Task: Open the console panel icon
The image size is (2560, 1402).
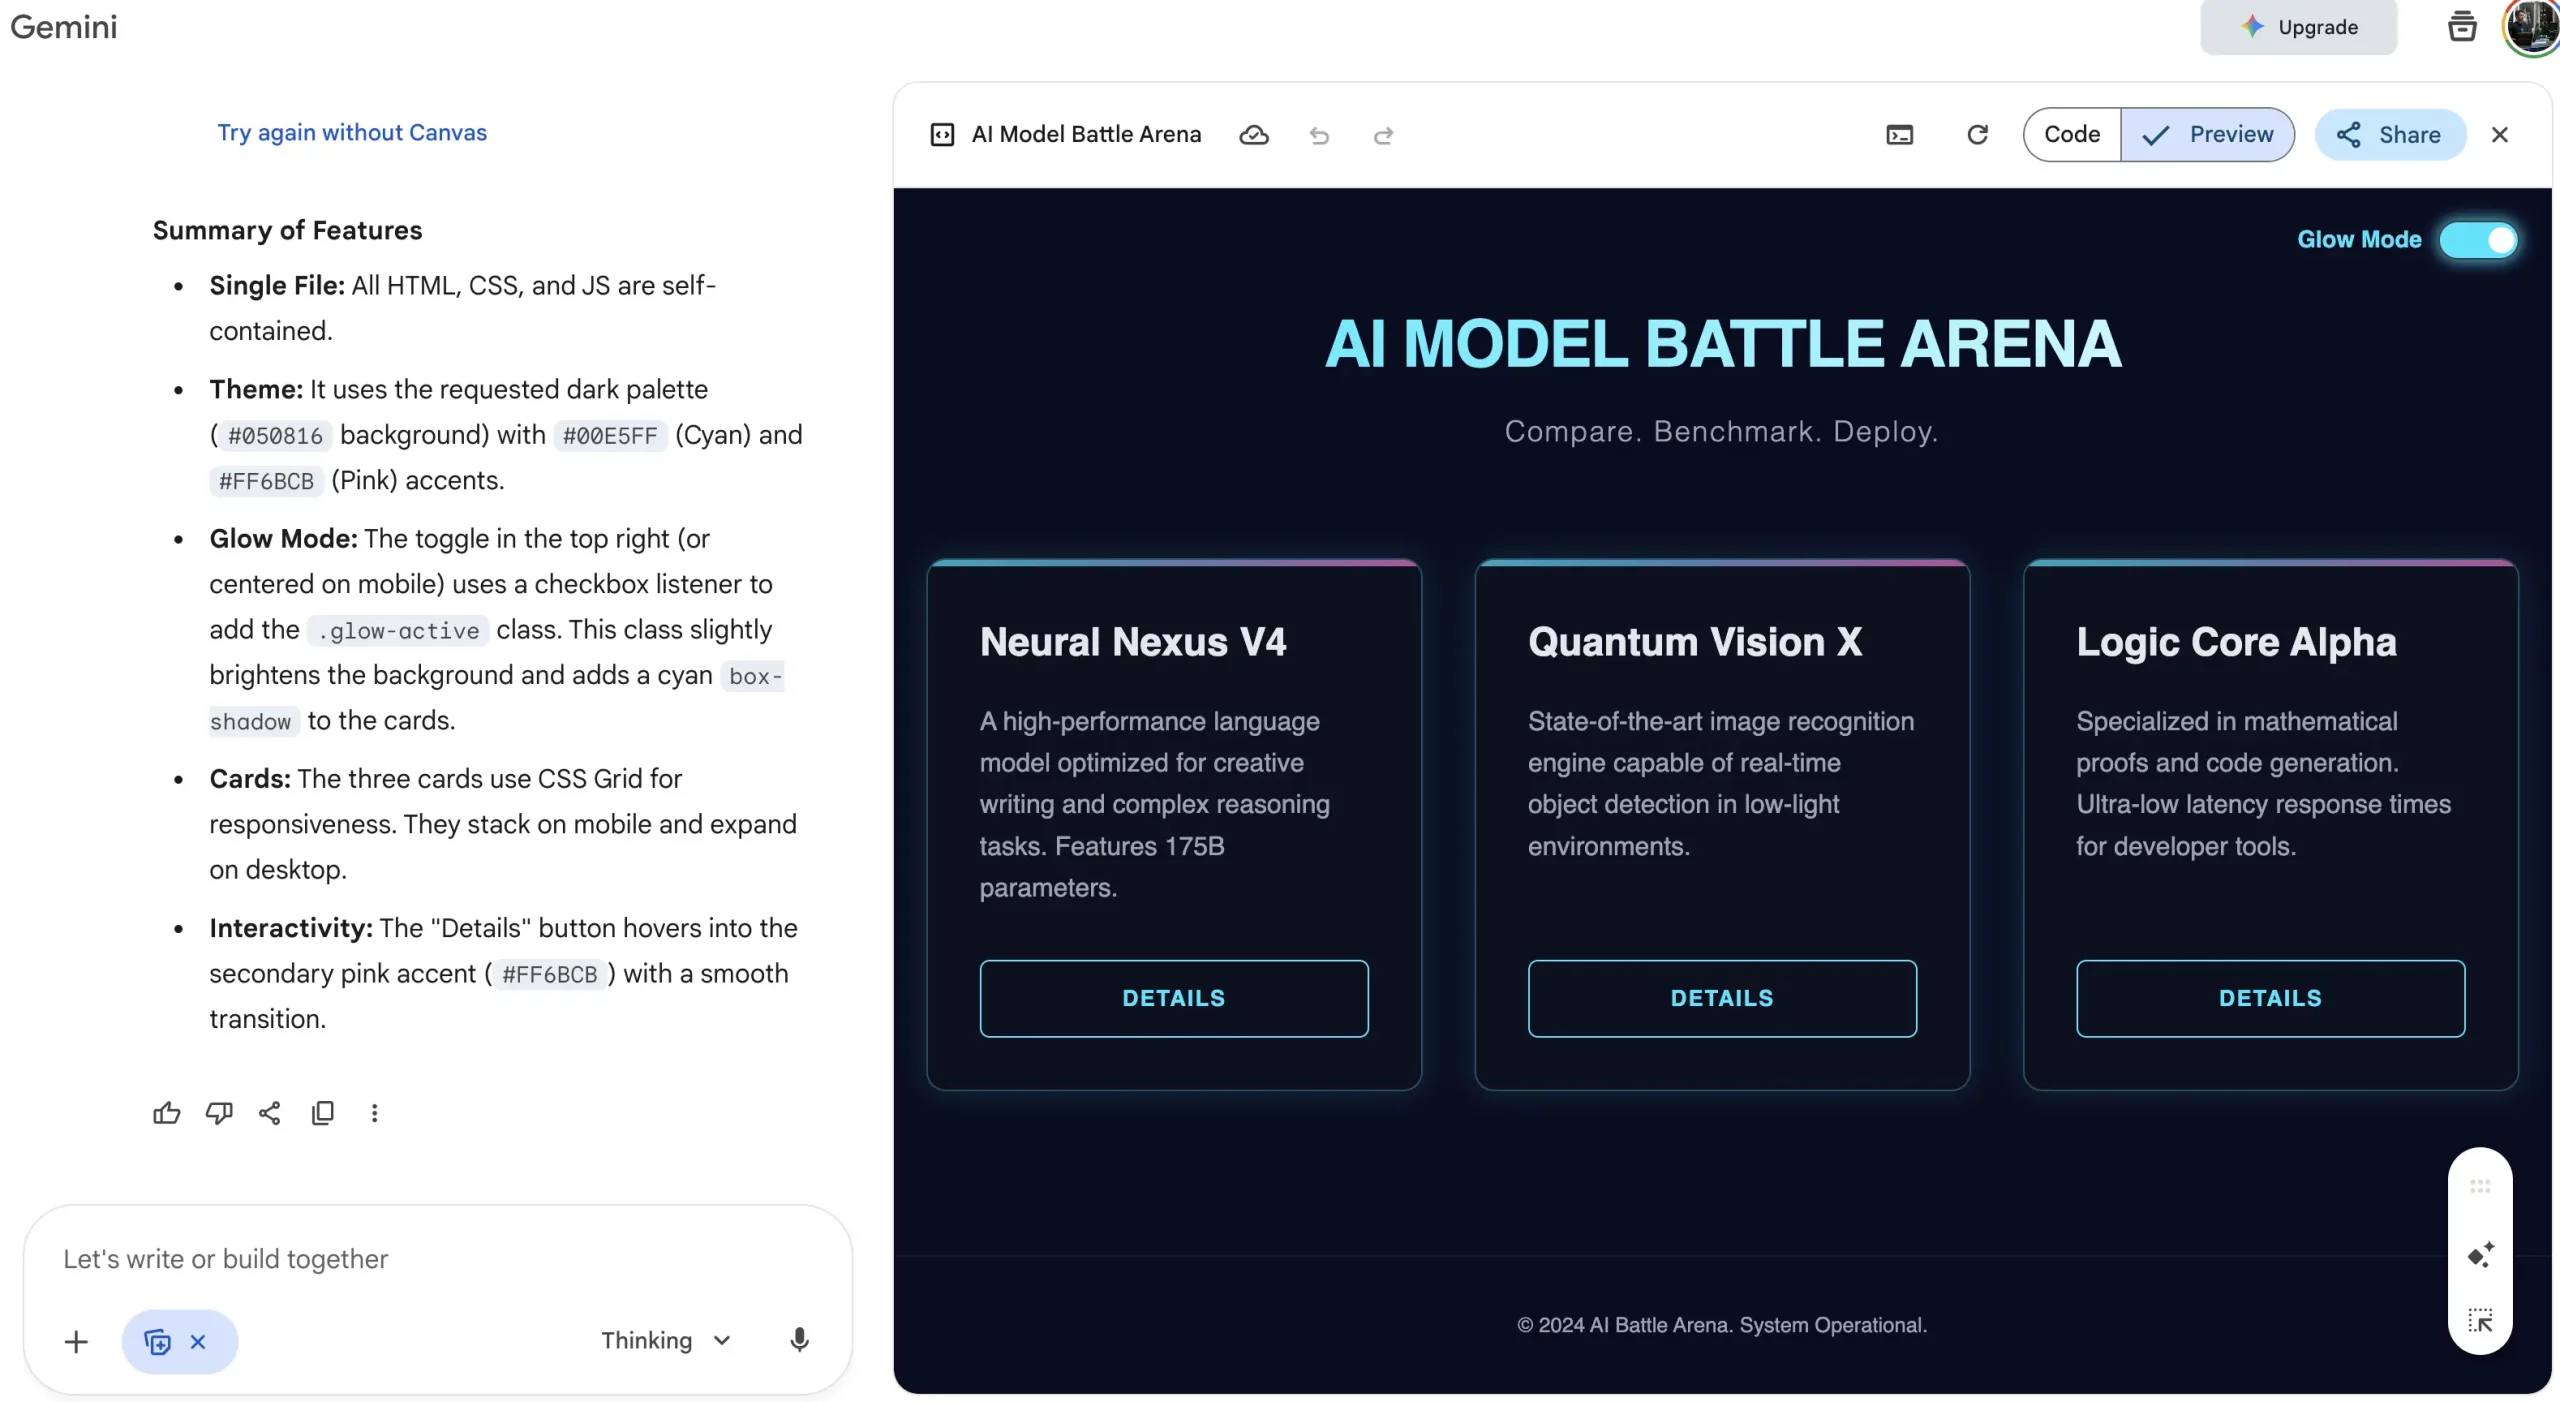Action: click(1899, 135)
